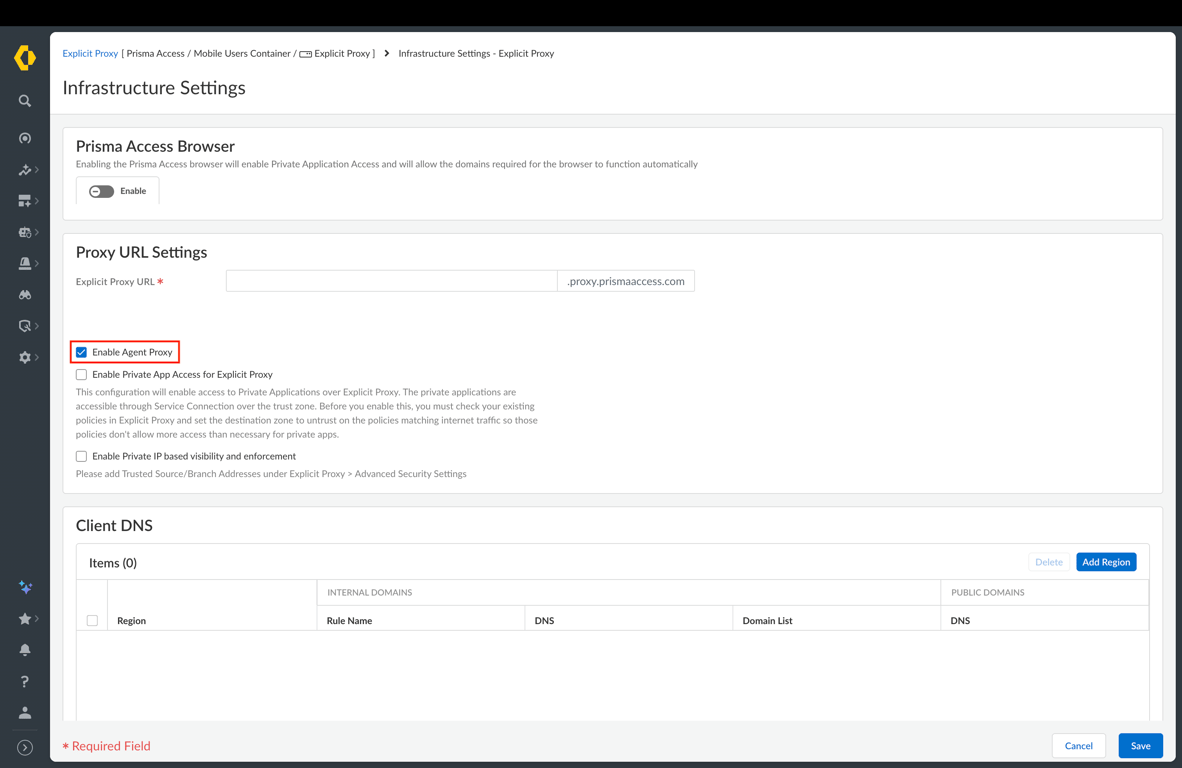Open the bell notifications icon
The image size is (1182, 768).
(x=25, y=650)
